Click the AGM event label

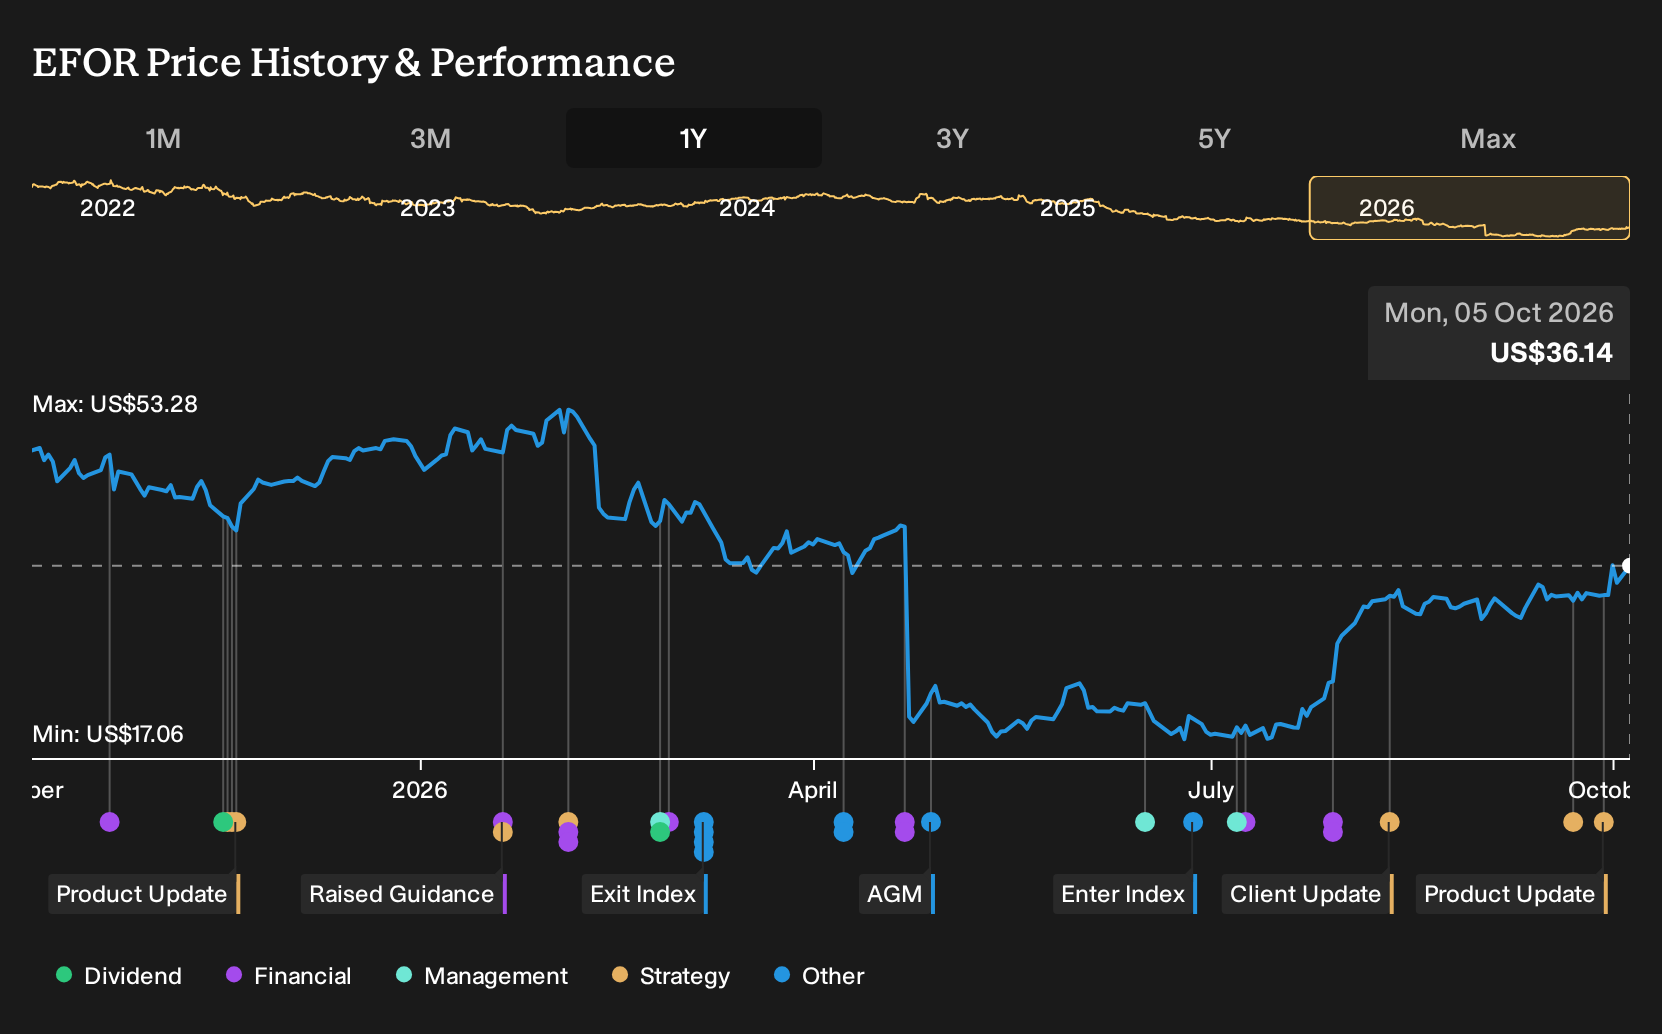click(896, 894)
